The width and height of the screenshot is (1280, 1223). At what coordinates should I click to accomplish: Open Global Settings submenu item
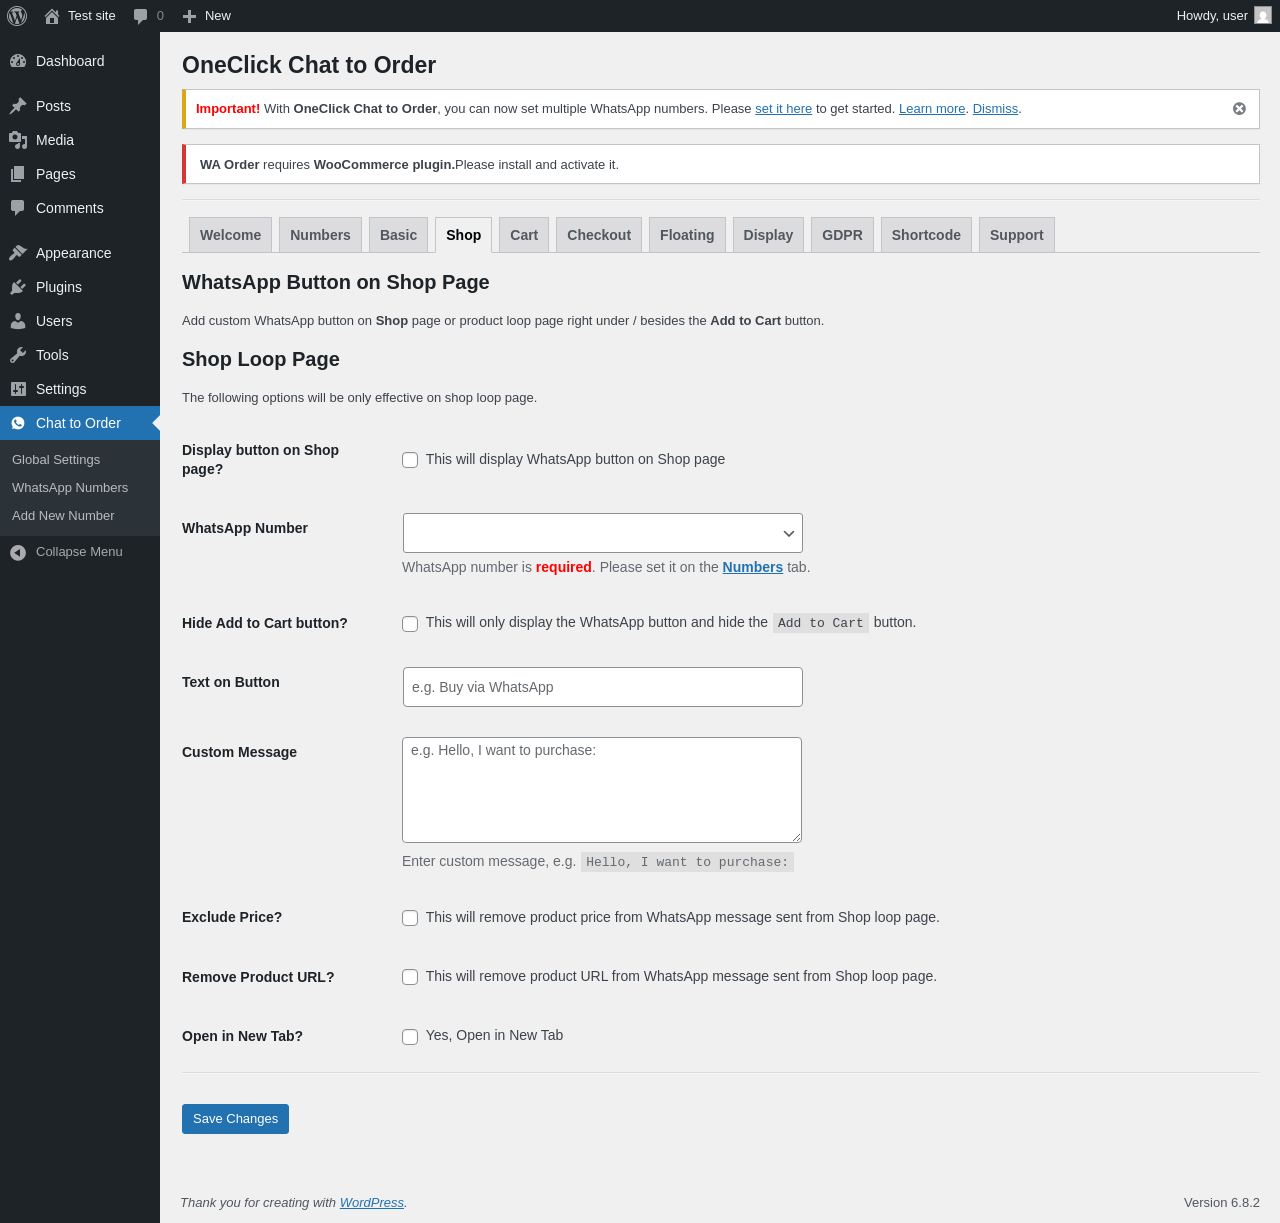pos(56,460)
